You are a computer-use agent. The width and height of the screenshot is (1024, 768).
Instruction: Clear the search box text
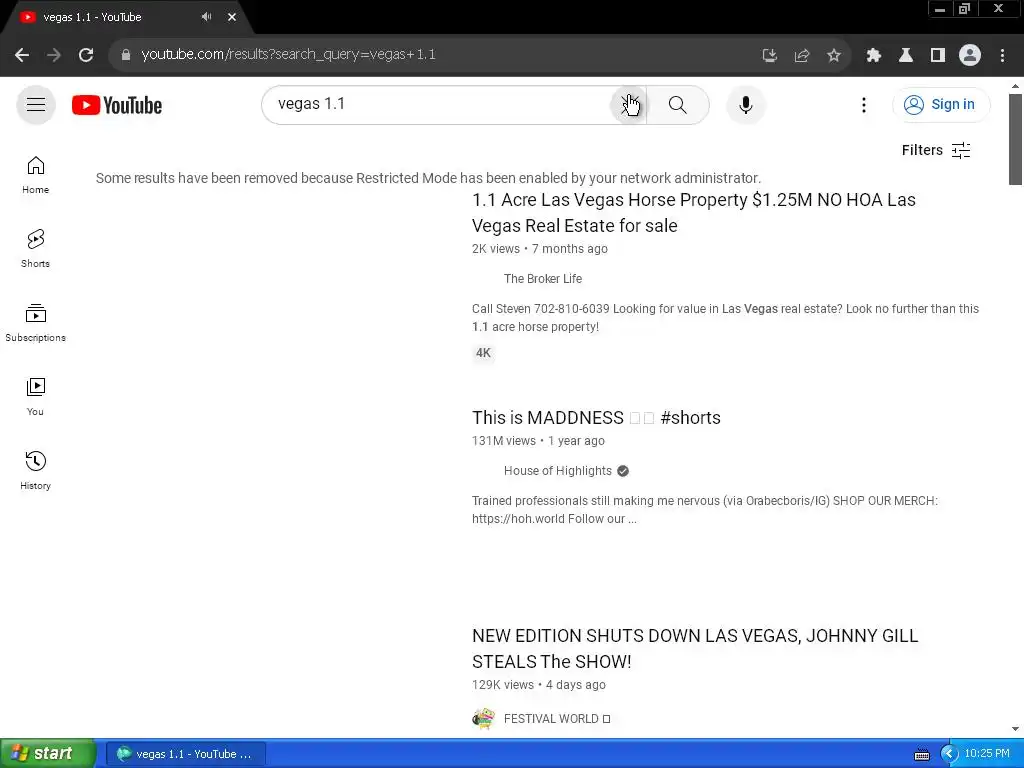628,104
